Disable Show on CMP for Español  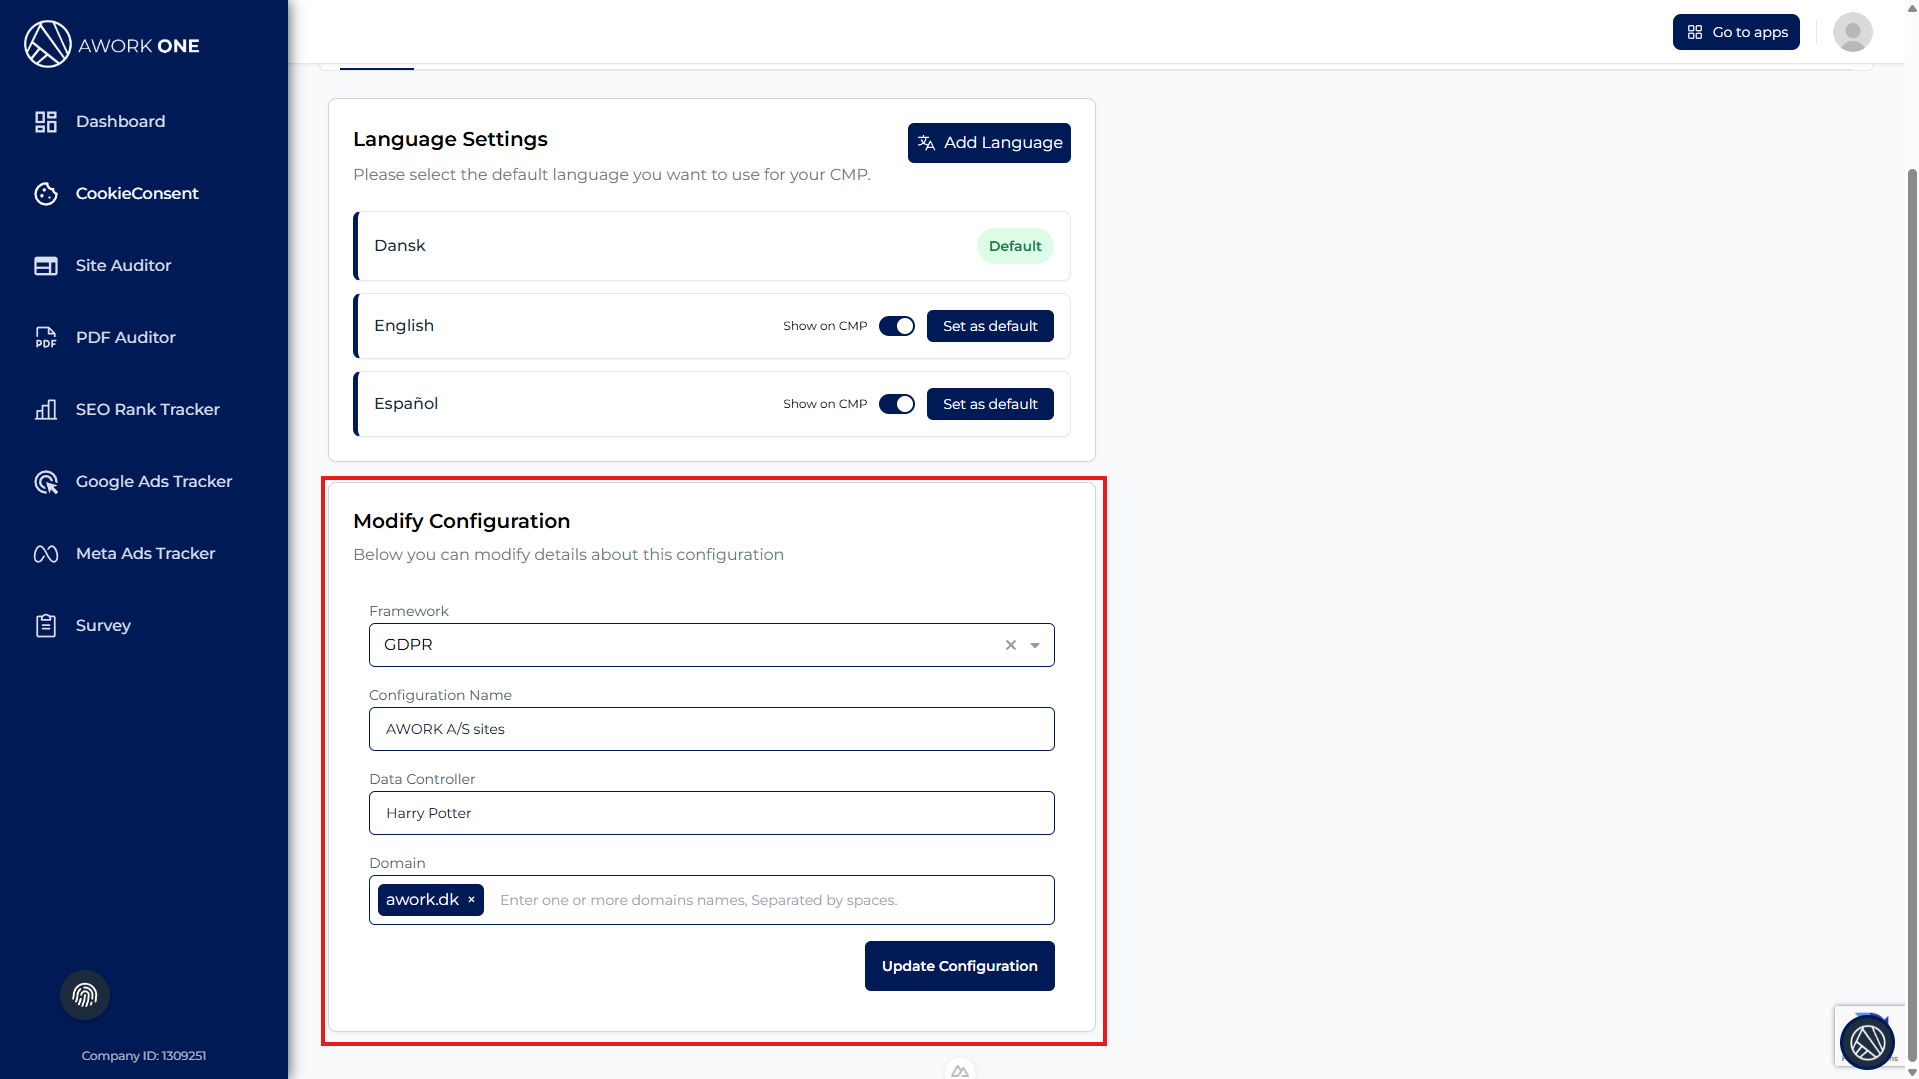pos(896,405)
